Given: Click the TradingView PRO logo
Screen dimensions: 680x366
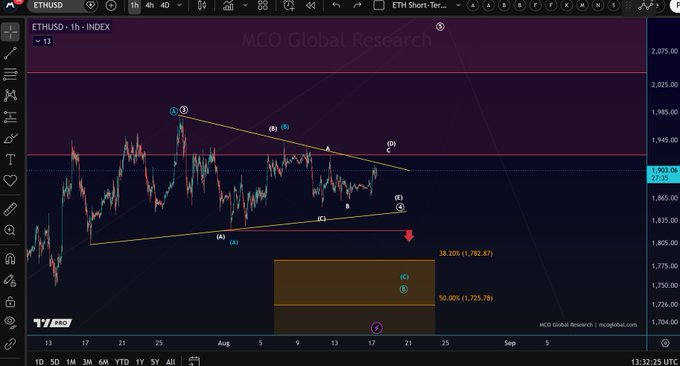Looking at the screenshot, I should coord(52,323).
